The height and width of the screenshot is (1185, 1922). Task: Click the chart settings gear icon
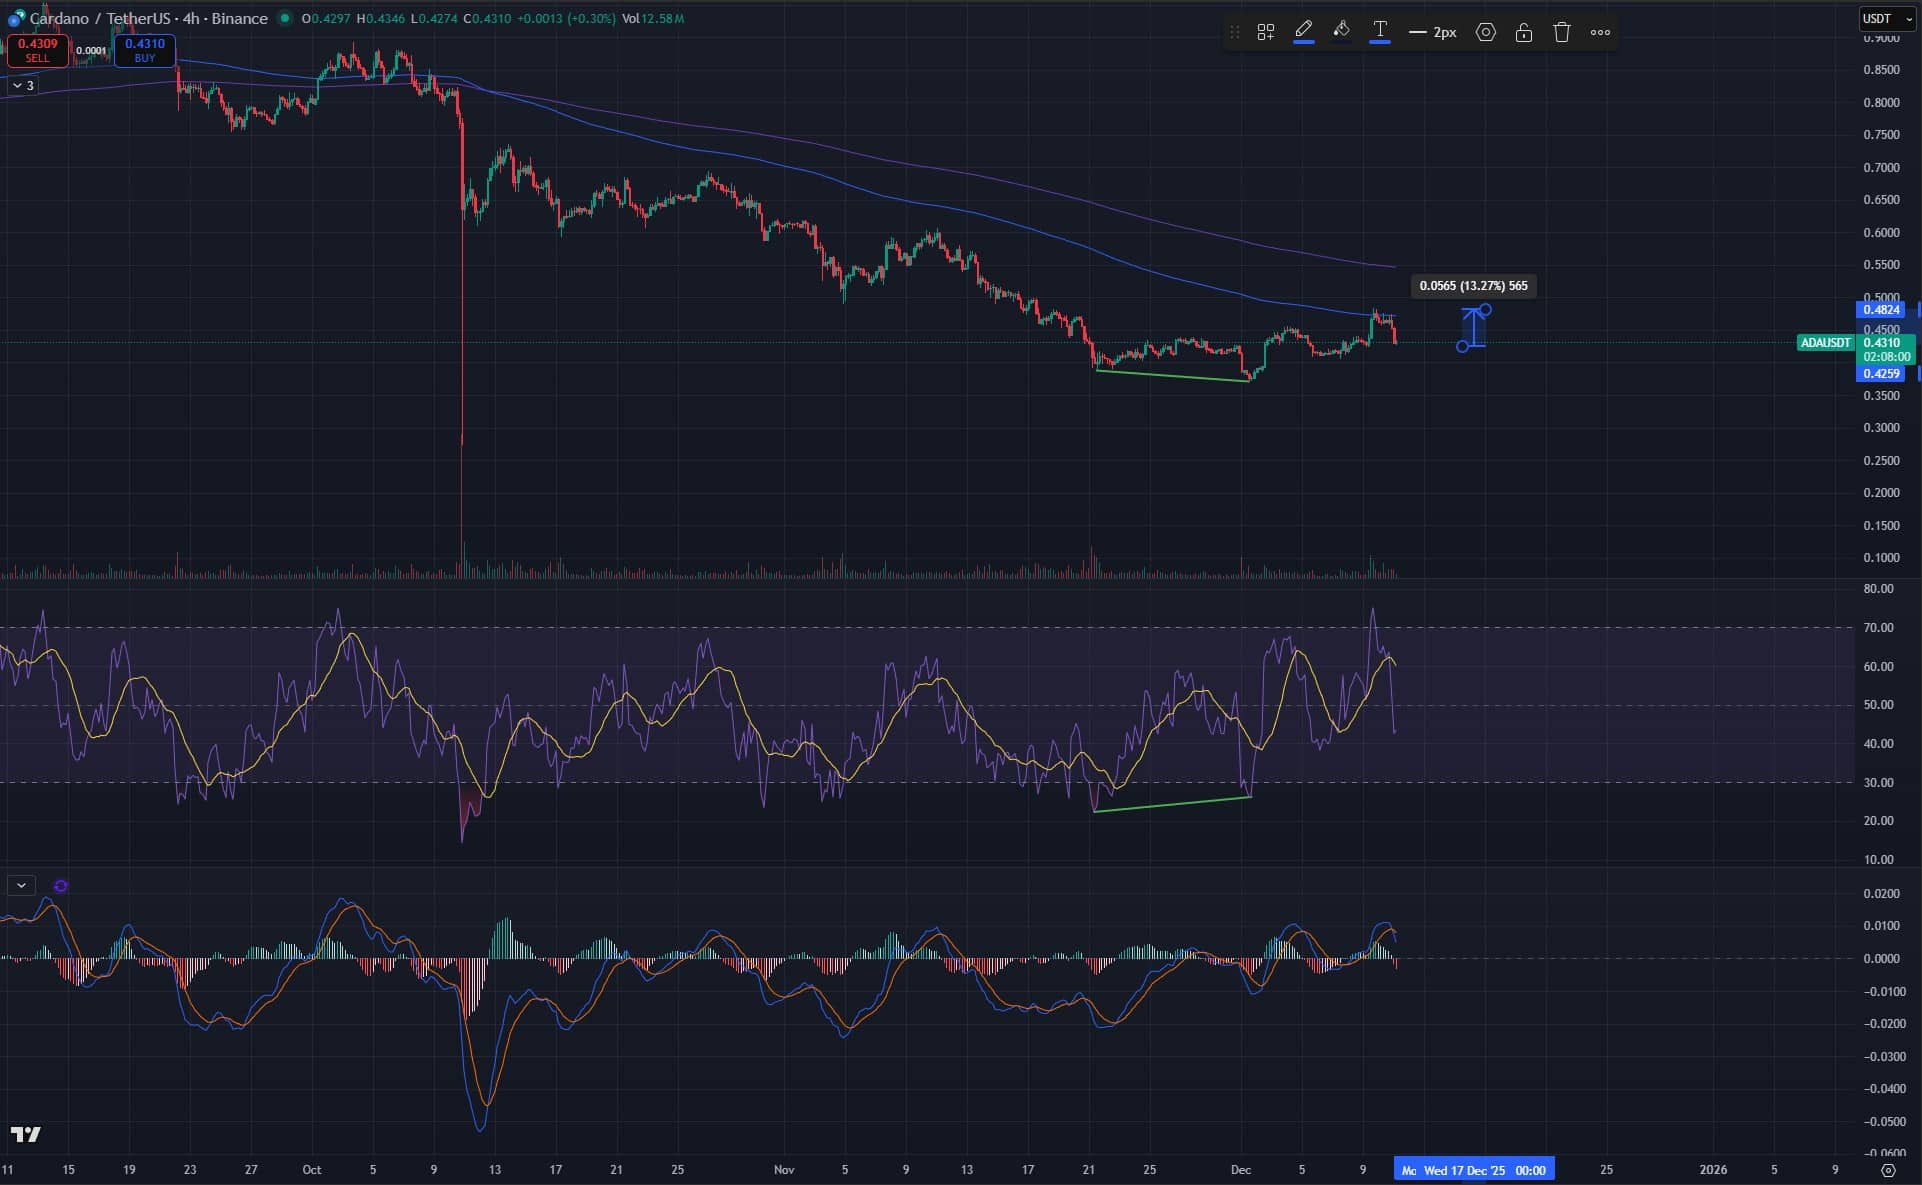pos(1888,1170)
